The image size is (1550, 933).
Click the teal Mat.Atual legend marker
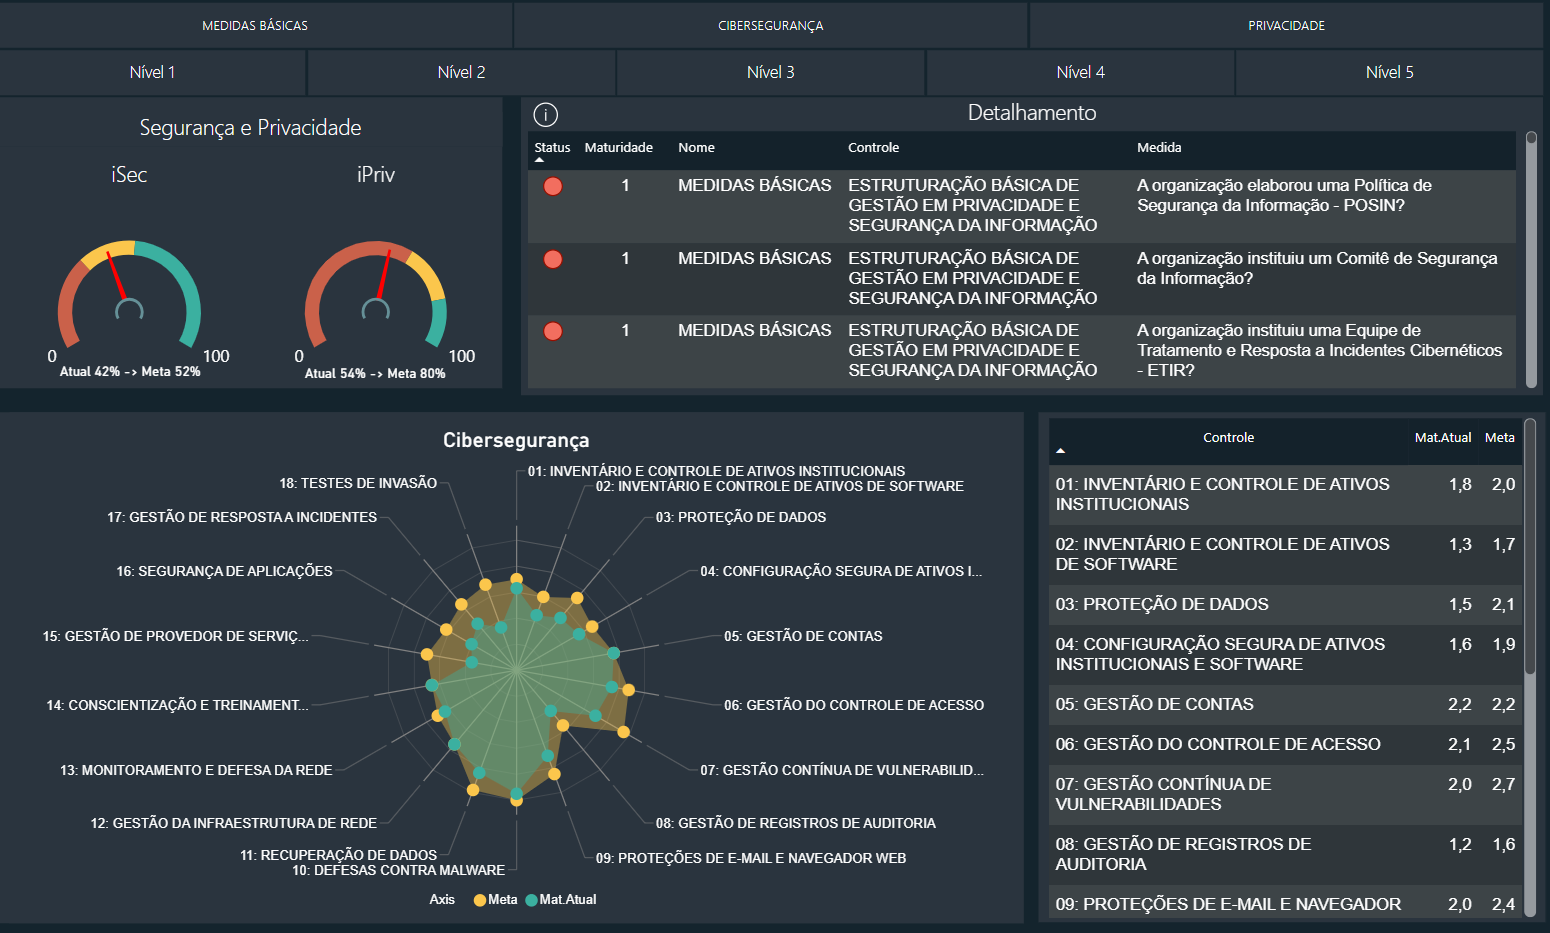click(x=531, y=900)
